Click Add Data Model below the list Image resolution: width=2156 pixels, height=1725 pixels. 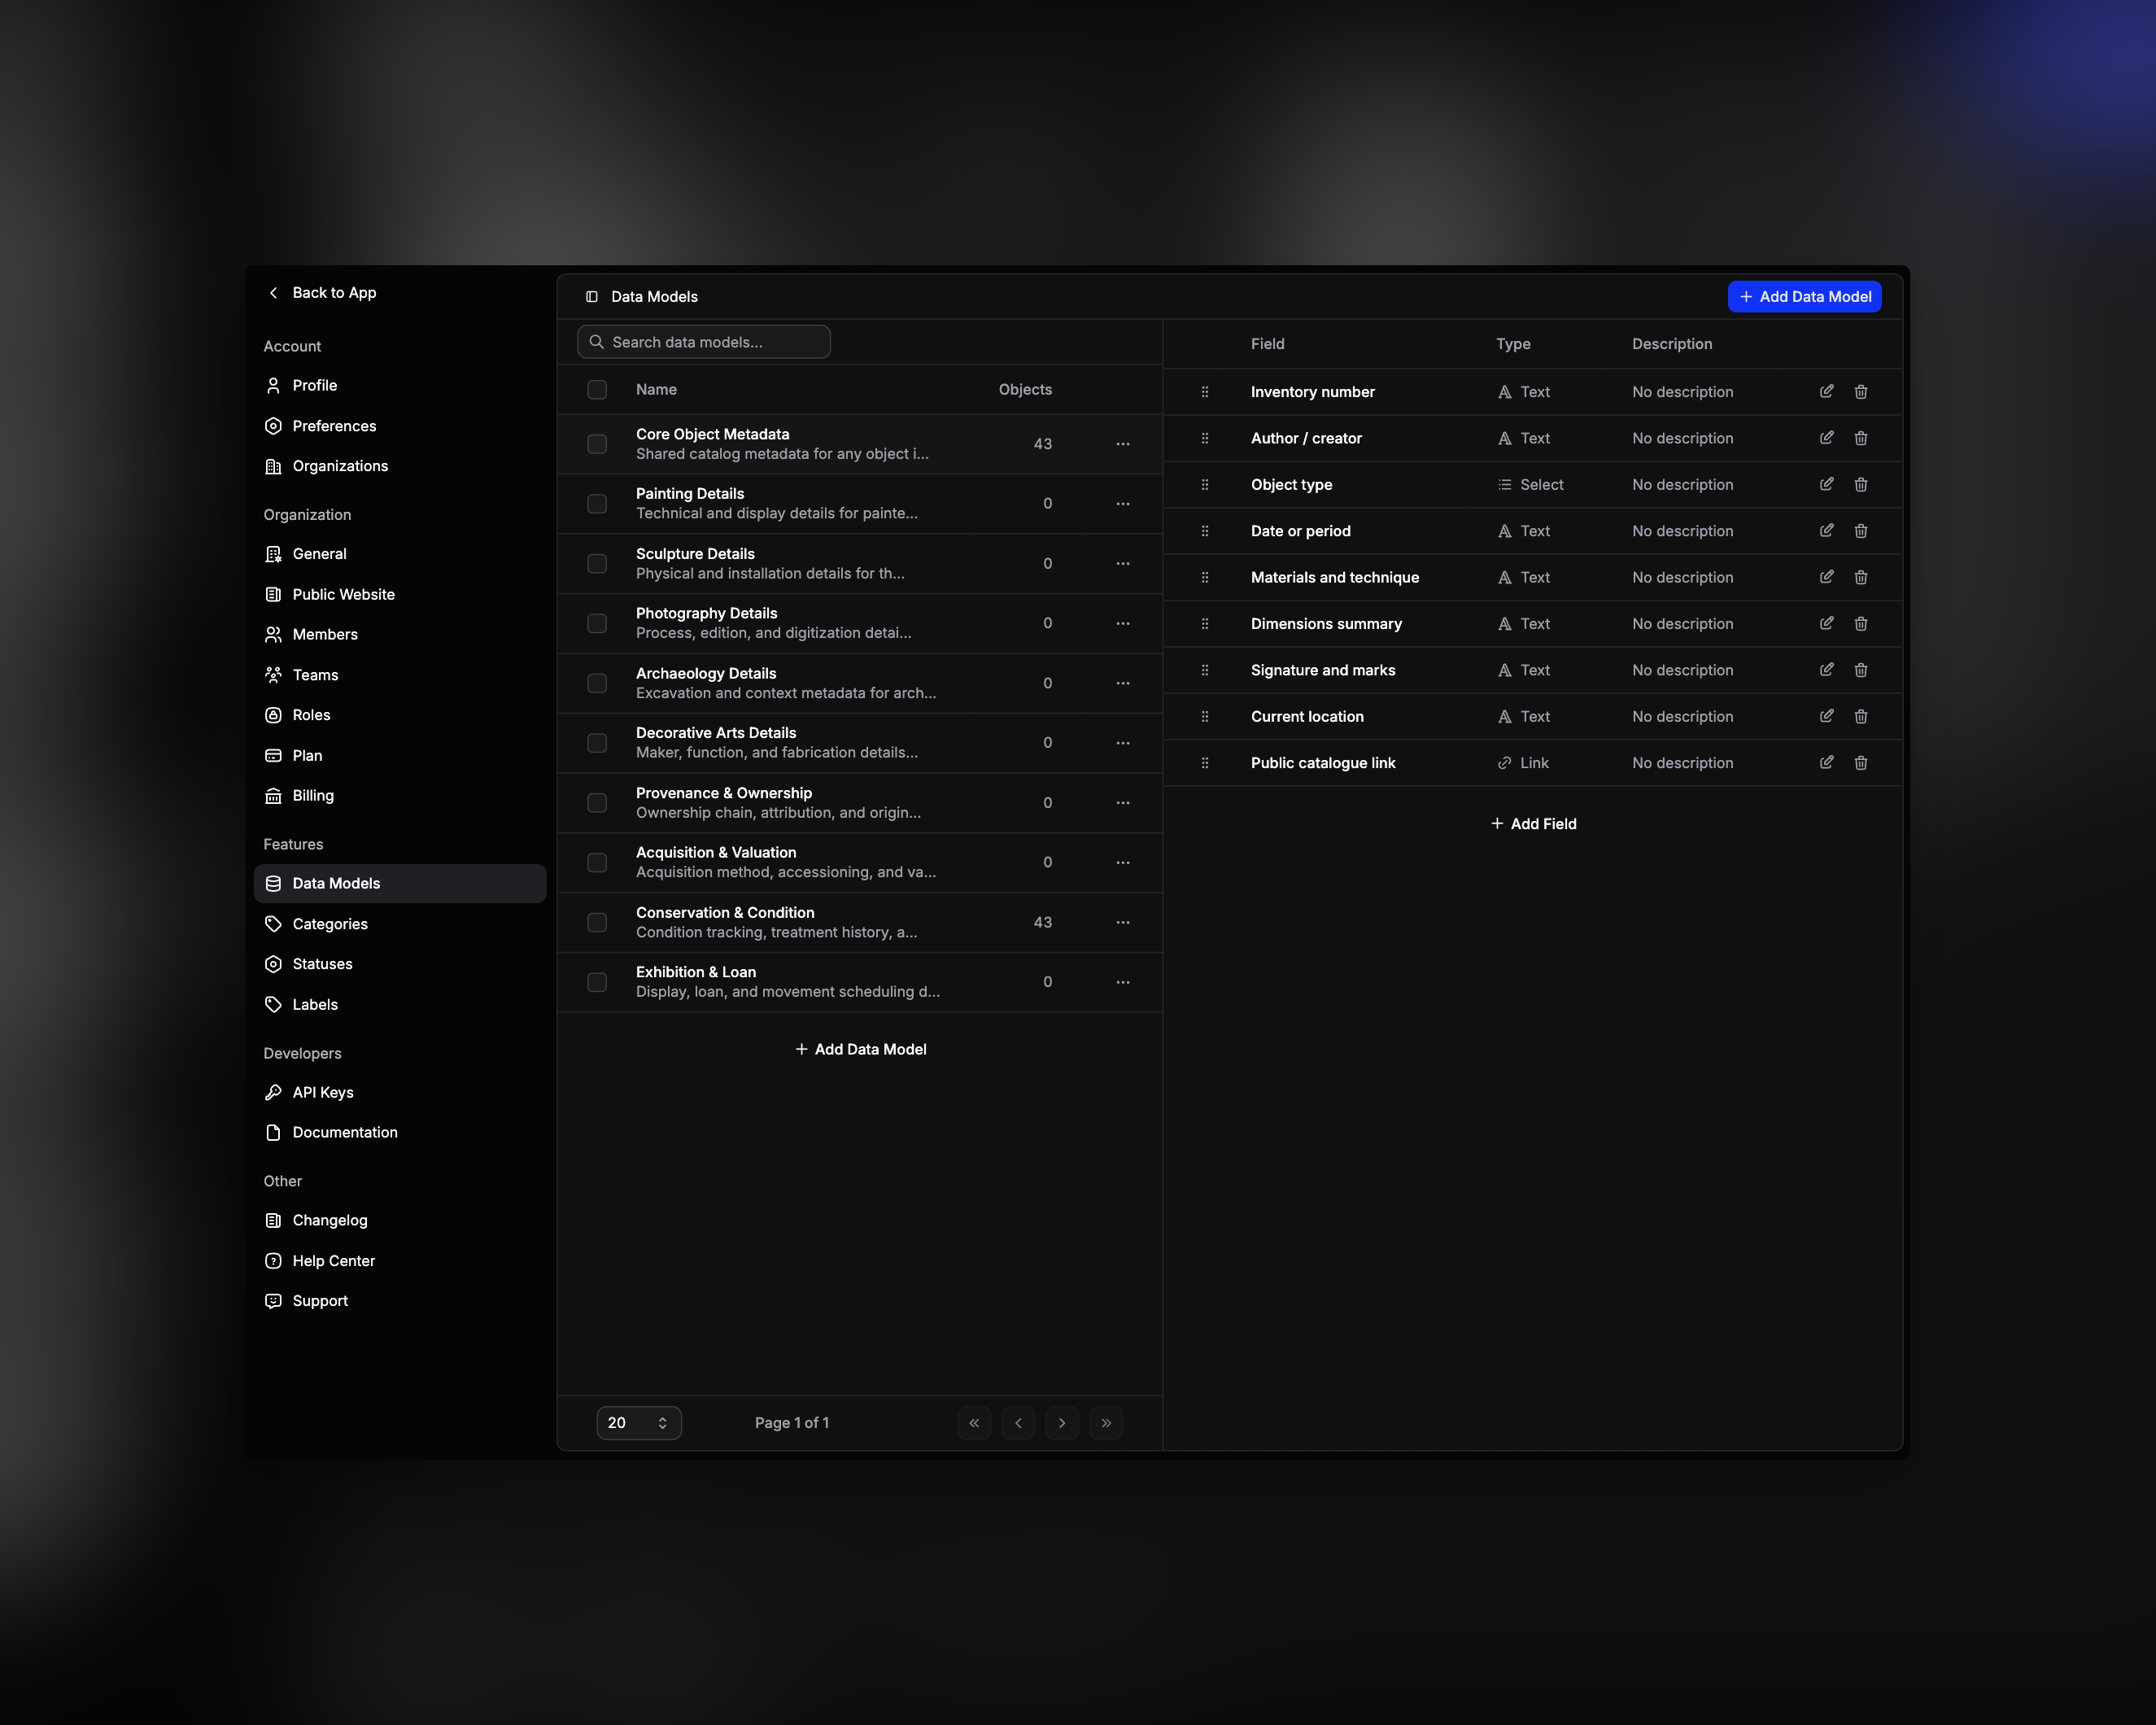(x=860, y=1049)
